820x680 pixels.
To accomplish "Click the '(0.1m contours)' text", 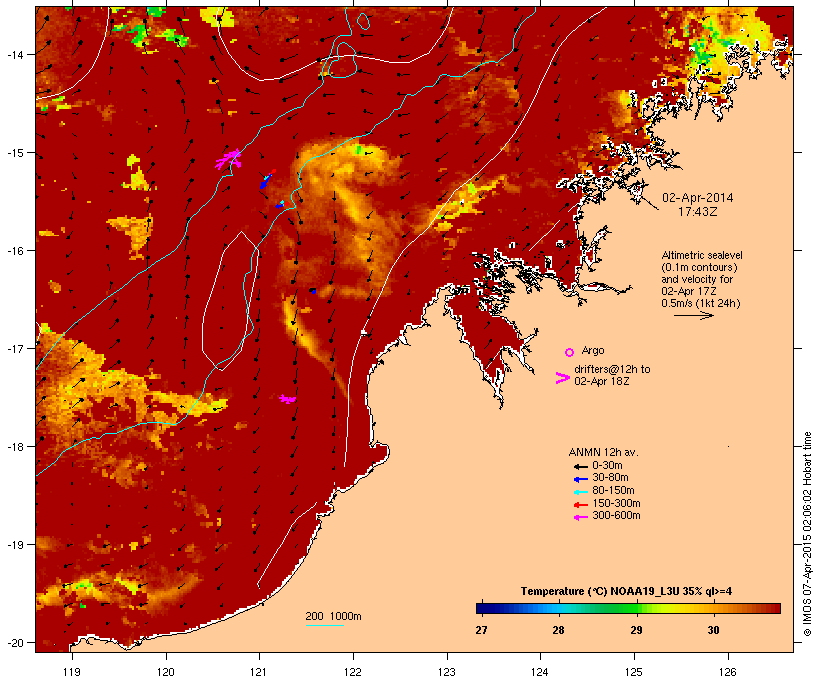I will [x=699, y=267].
